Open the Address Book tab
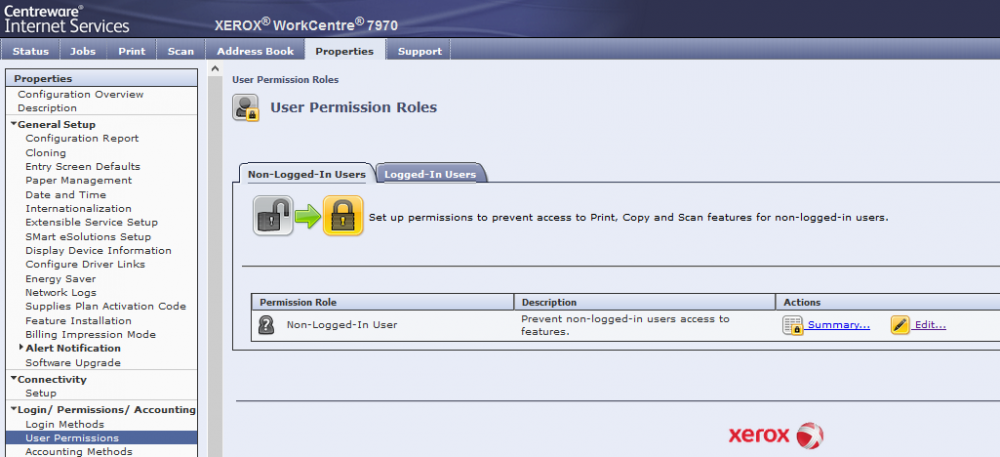Viewport: 1000px width, 457px height. [x=255, y=51]
